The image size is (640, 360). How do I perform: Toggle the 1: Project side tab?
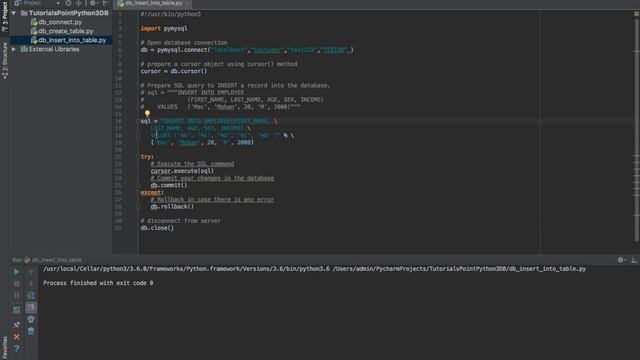(x=4, y=18)
